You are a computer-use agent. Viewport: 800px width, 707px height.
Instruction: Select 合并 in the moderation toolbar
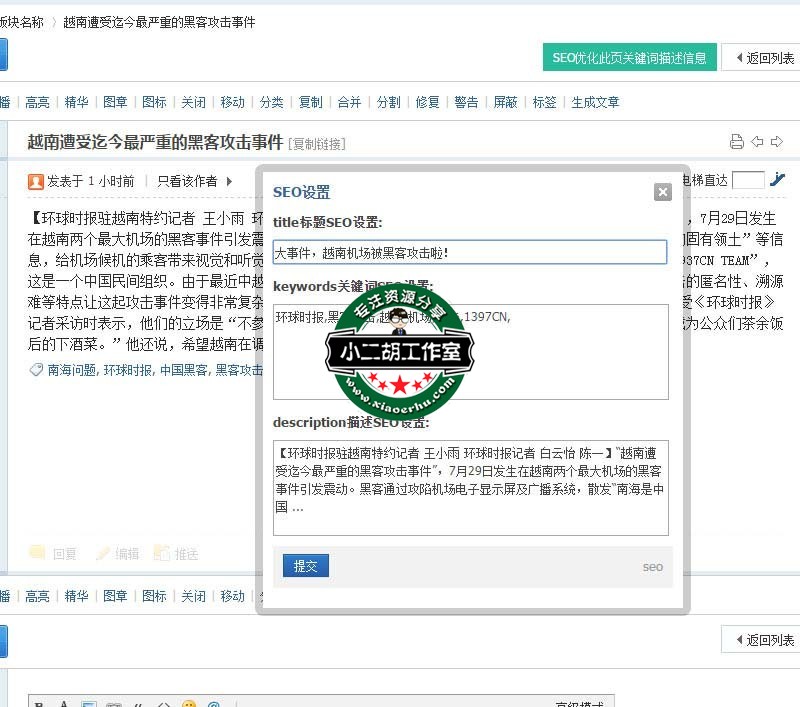click(x=349, y=102)
